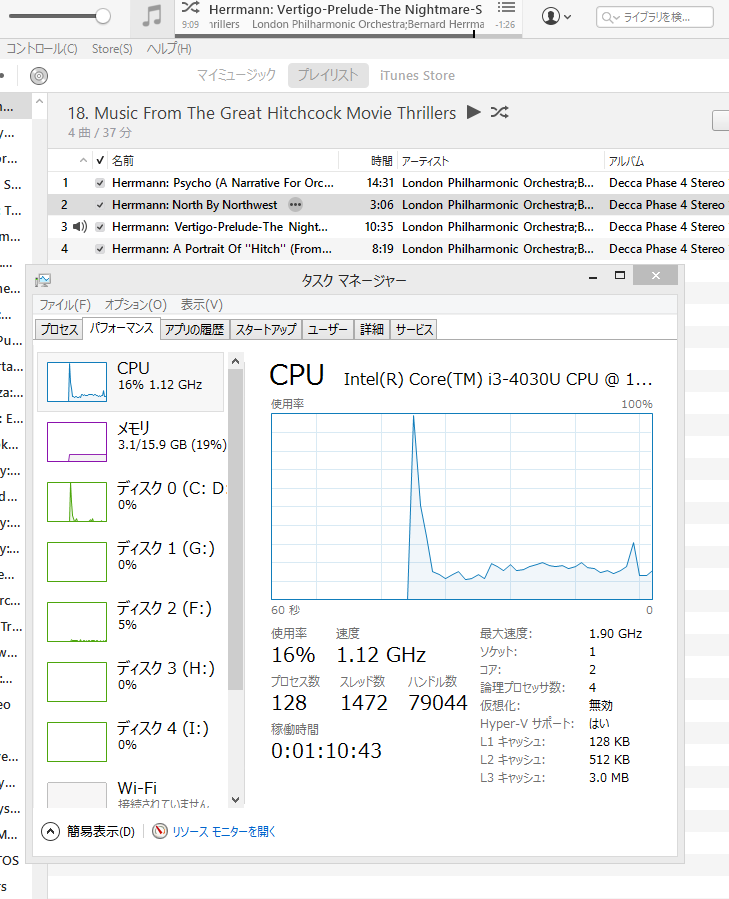The width and height of the screenshot is (729, 899).
Task: Uncheck A Portrait Of Hitch track checkbox
Action: (x=100, y=249)
